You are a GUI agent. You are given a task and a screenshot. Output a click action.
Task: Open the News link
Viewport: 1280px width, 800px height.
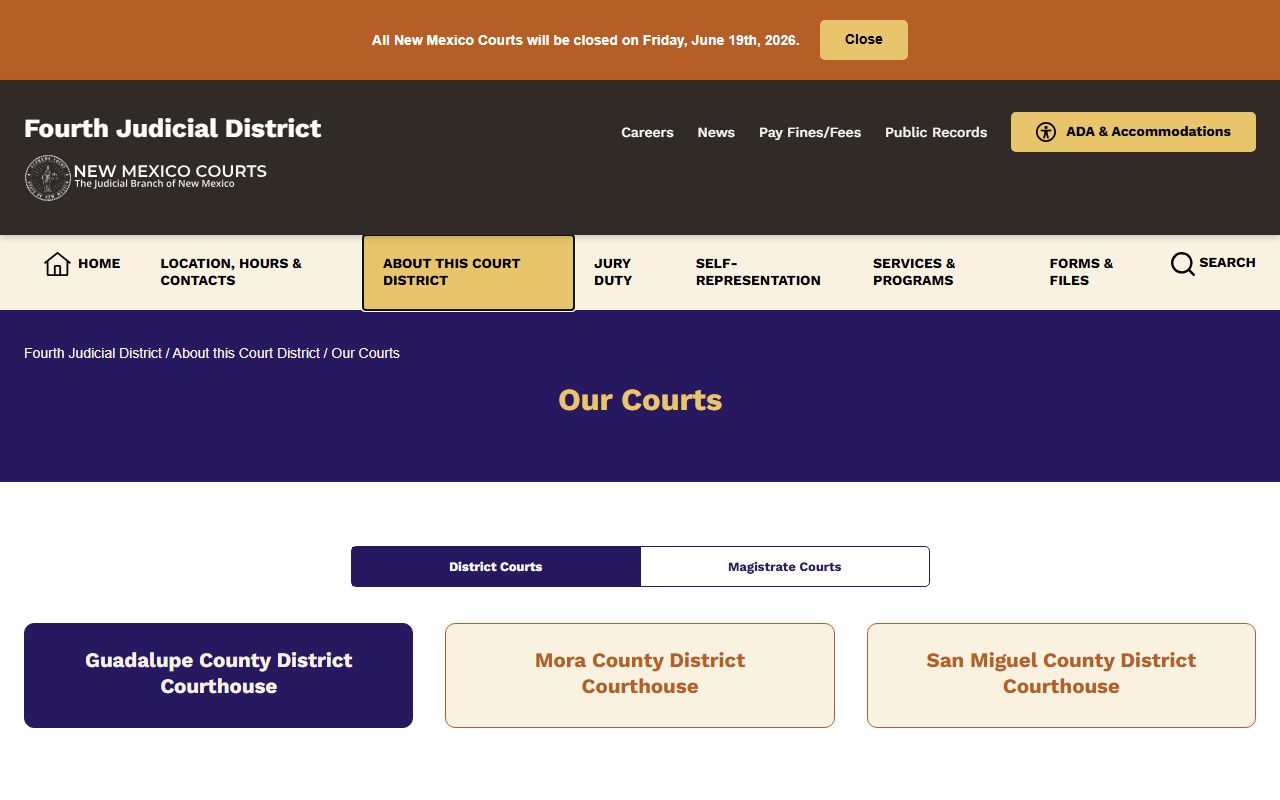[x=716, y=132]
